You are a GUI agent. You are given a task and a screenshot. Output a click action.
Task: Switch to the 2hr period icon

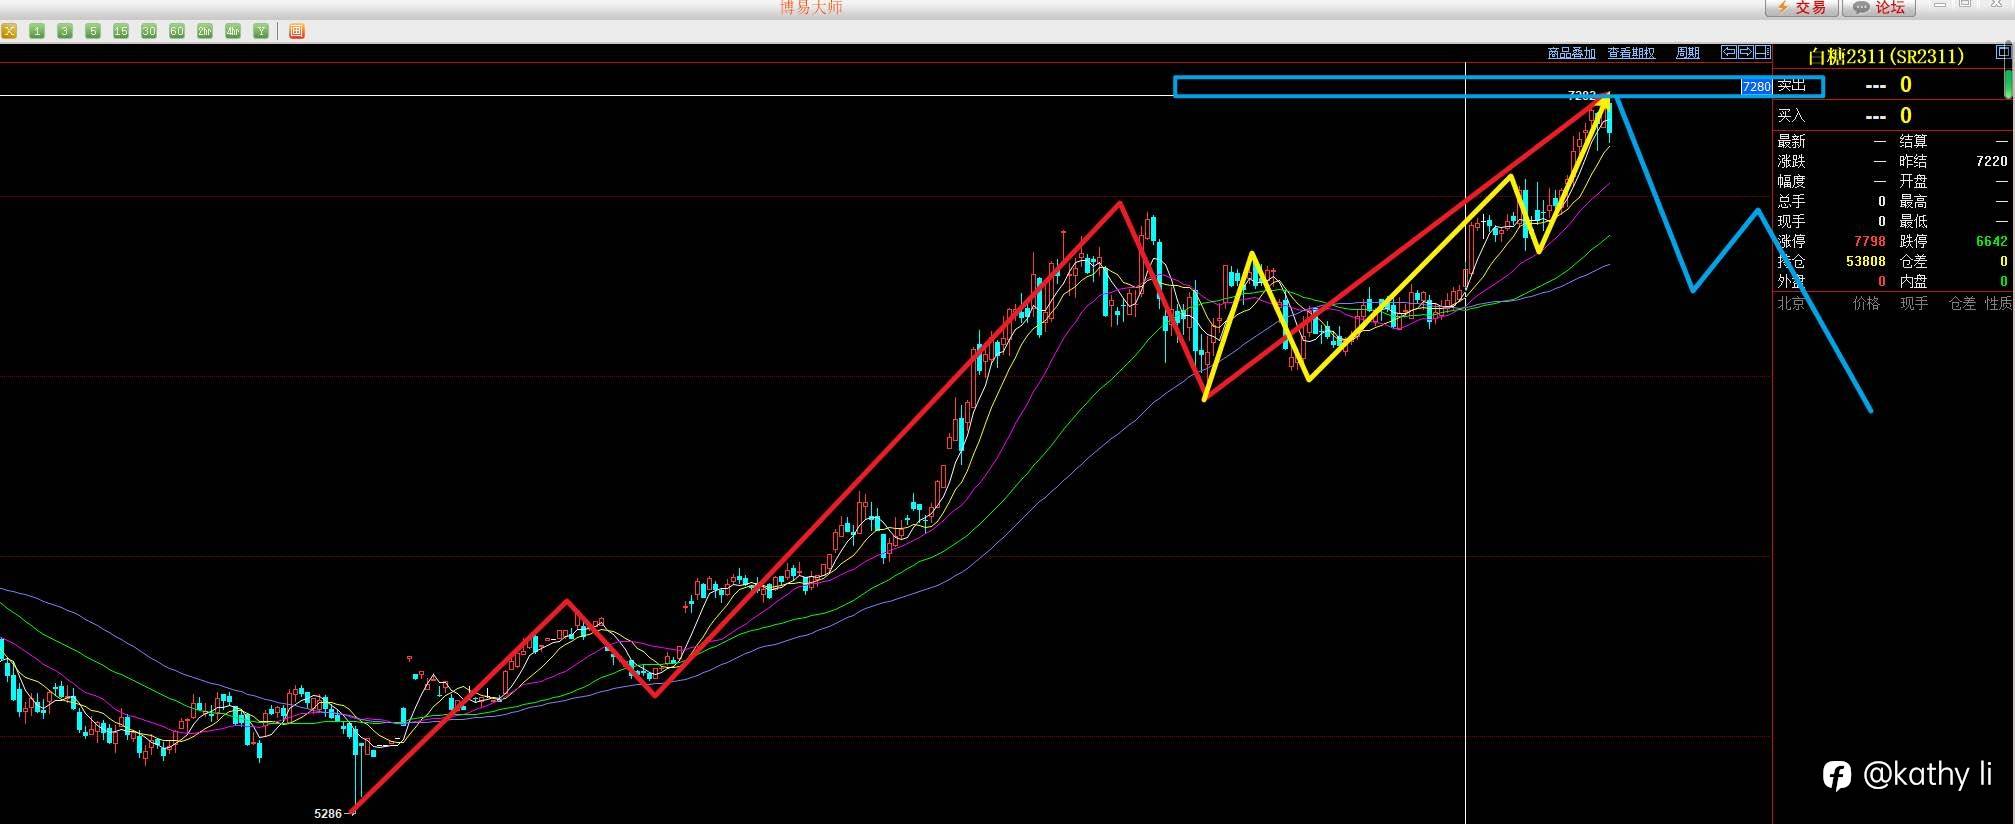(x=205, y=31)
